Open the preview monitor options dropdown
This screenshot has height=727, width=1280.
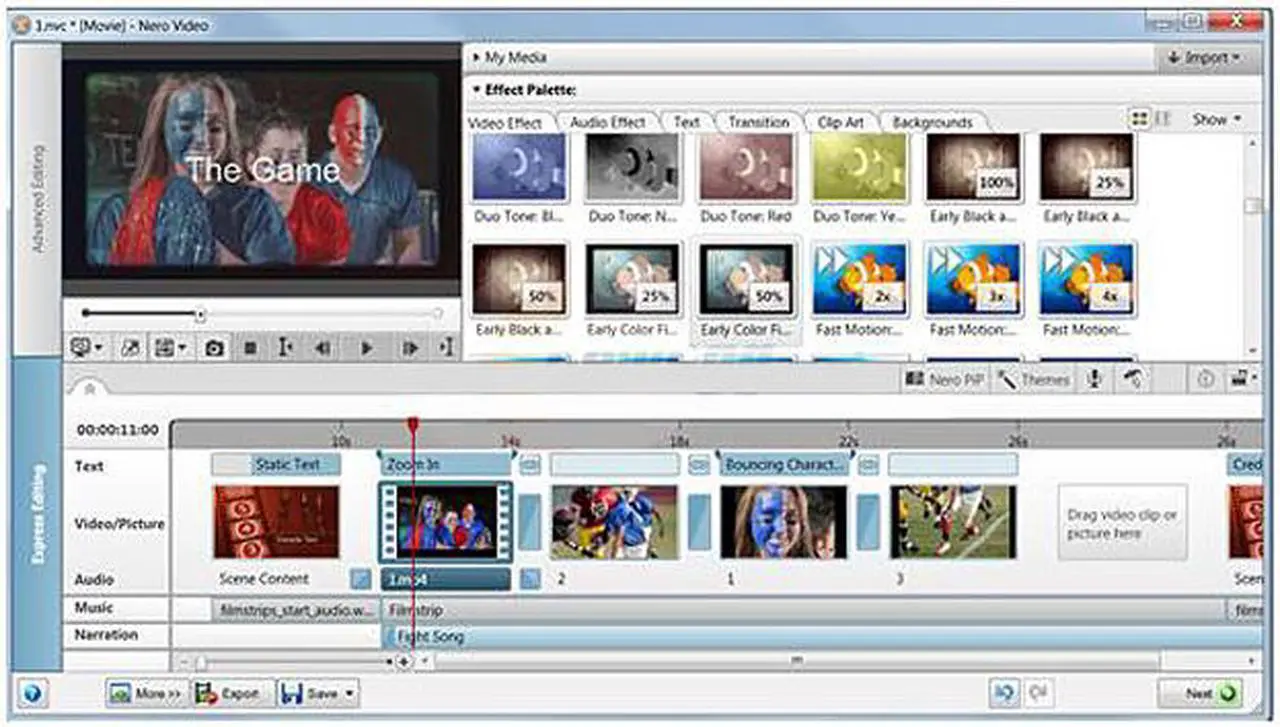click(x=85, y=348)
